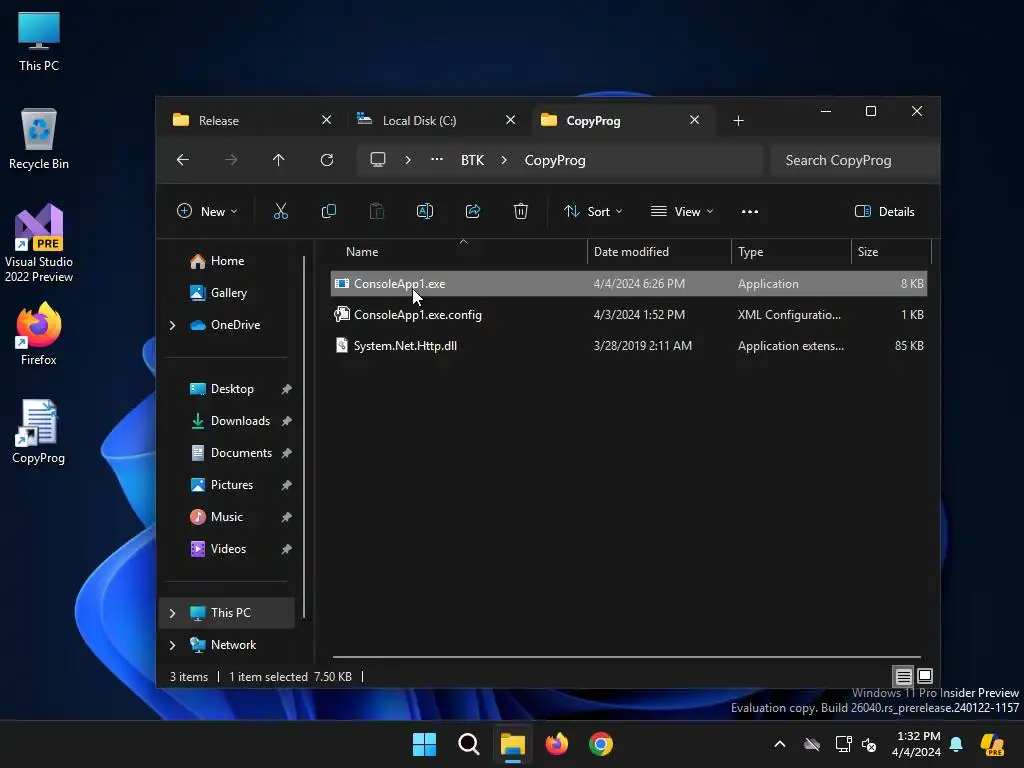Click chevron between BTK and CopyProg
Screen dimensions: 1024x768
coord(504,160)
